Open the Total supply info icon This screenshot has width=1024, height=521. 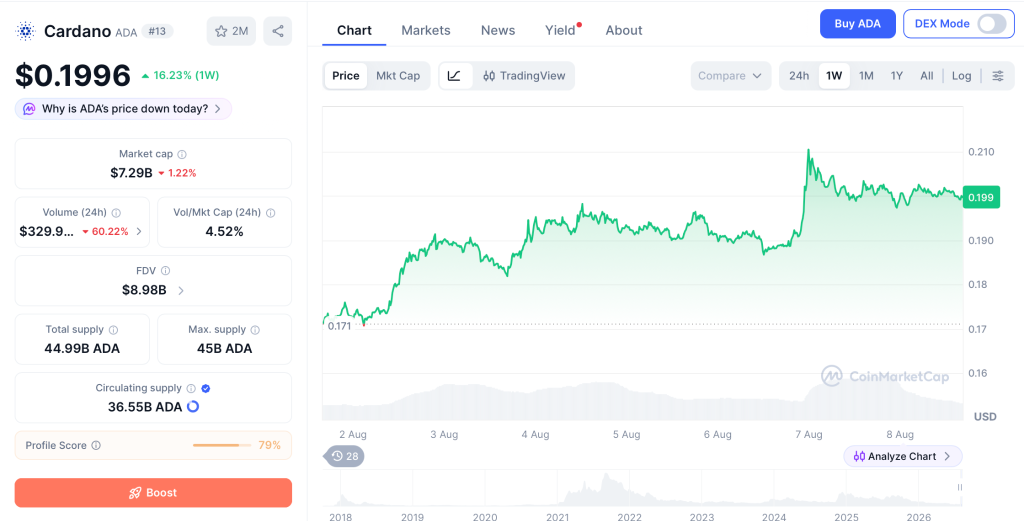113,330
